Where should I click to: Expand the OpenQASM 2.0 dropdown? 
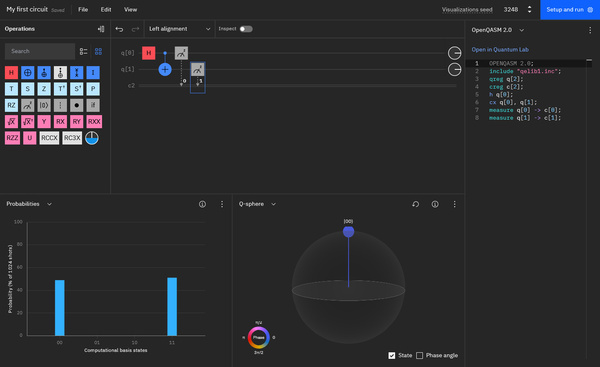pos(498,30)
